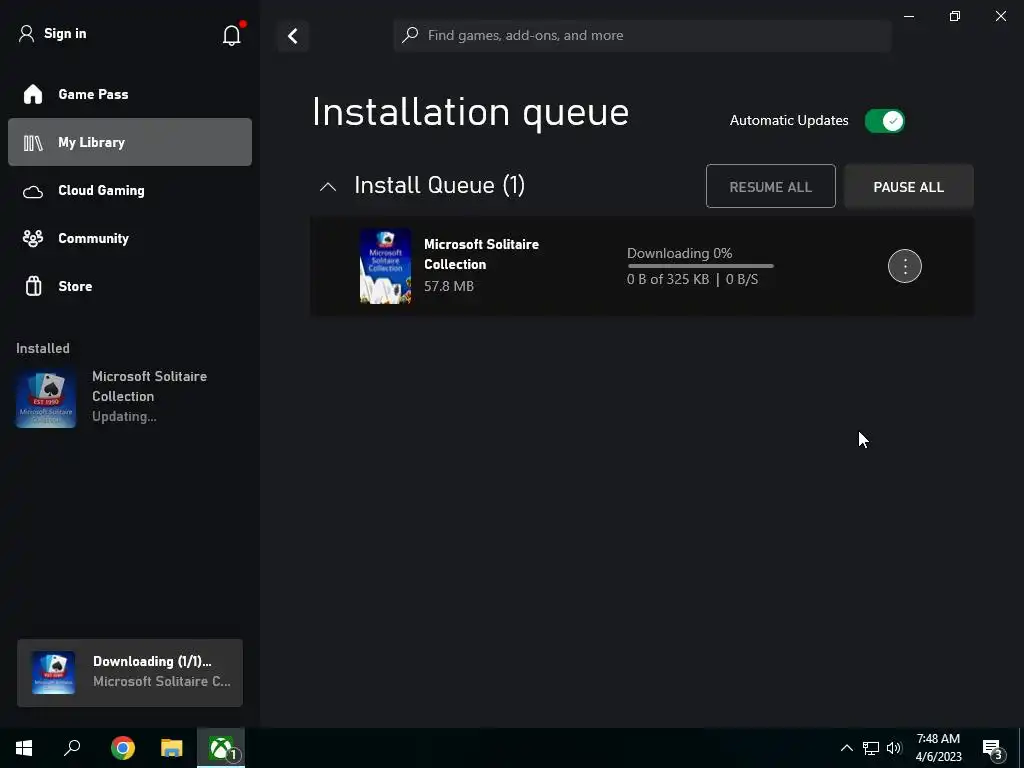1024x768 pixels.
Task: Open Cloud Gaming section
Action: pos(130,190)
